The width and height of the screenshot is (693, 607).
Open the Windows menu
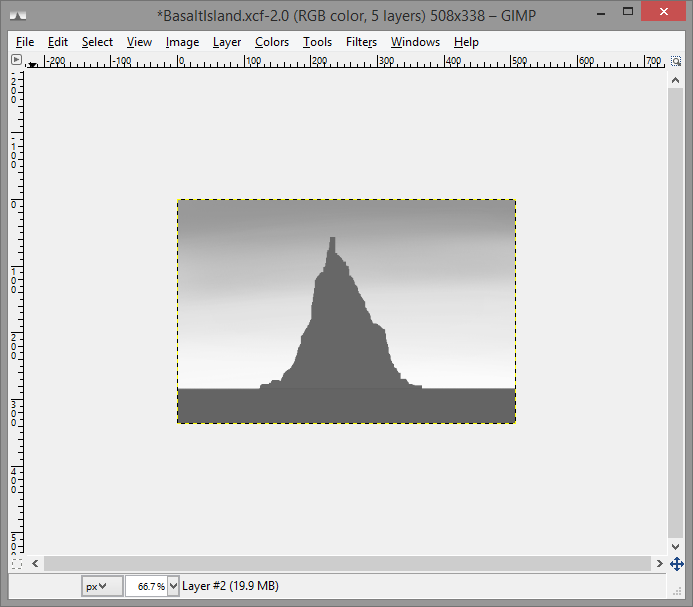pos(415,42)
